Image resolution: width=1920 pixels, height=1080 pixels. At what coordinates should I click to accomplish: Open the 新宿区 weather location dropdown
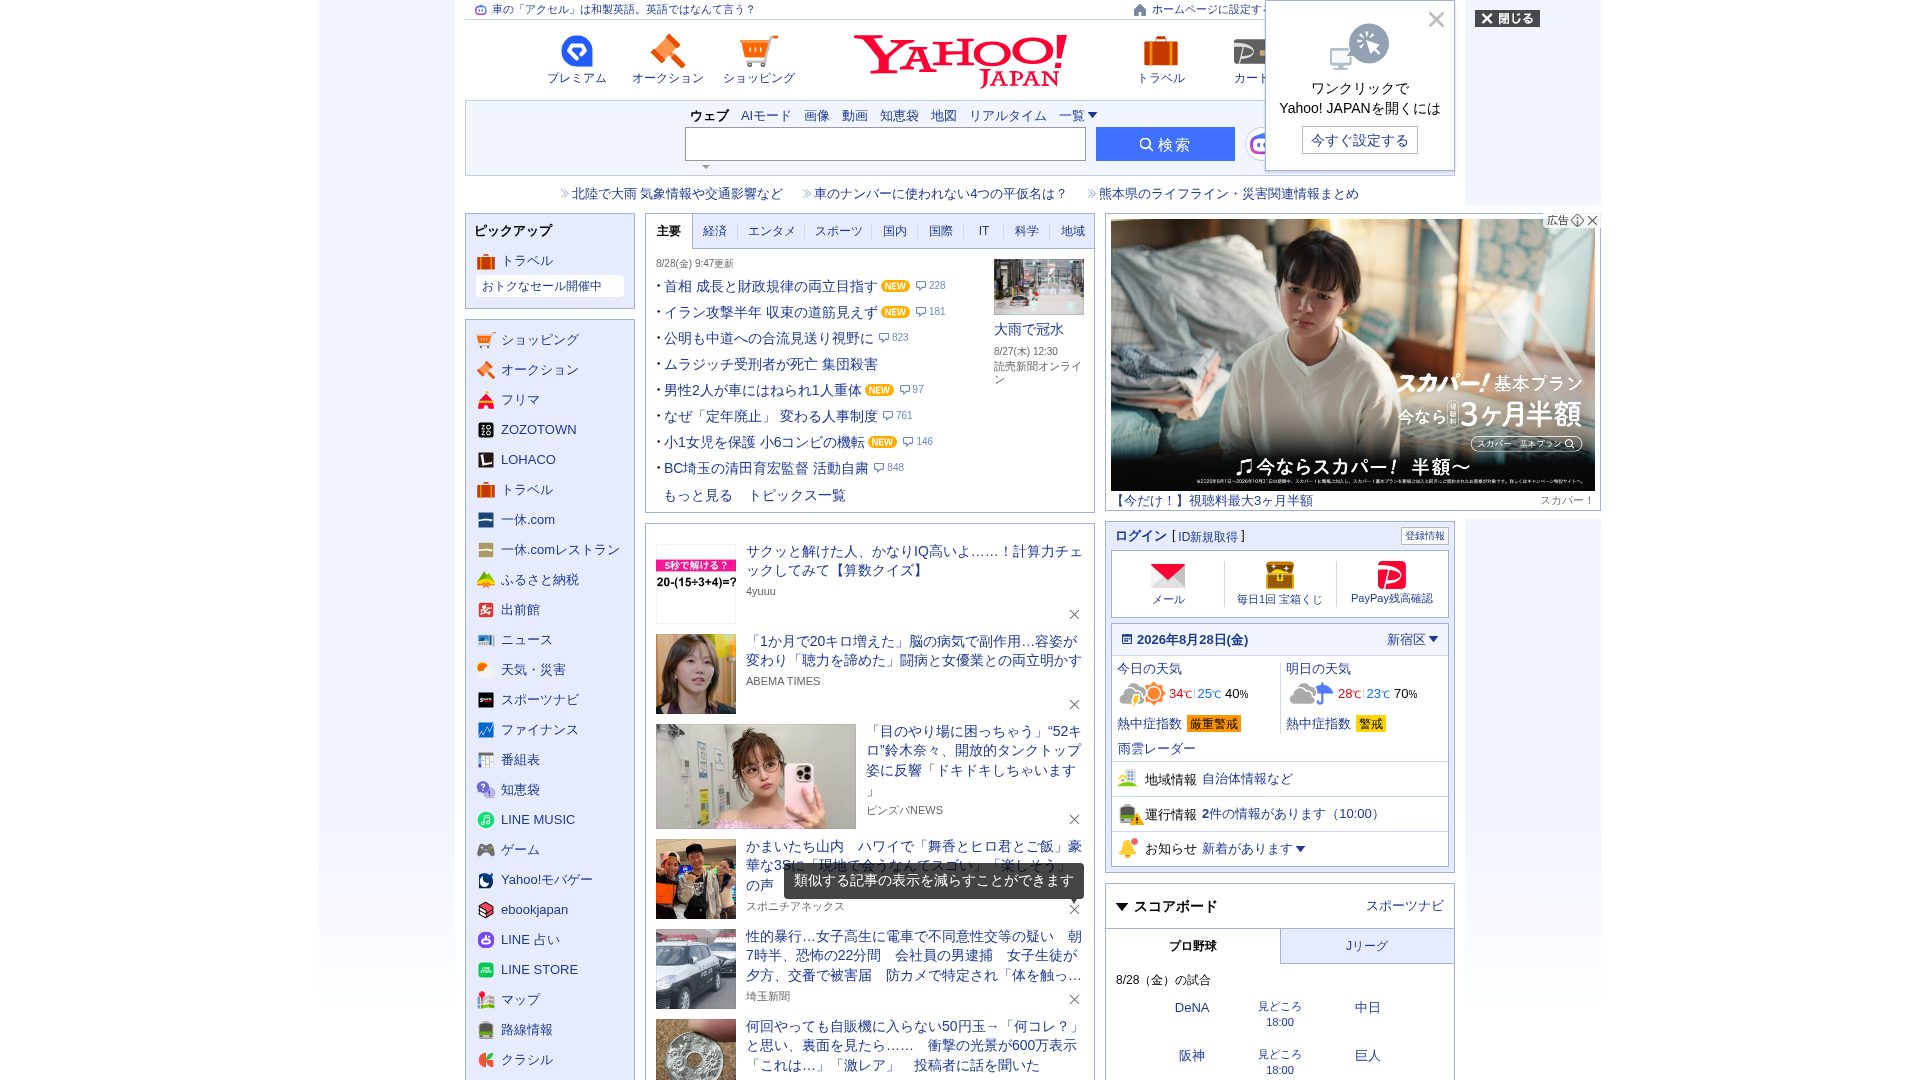(1412, 640)
